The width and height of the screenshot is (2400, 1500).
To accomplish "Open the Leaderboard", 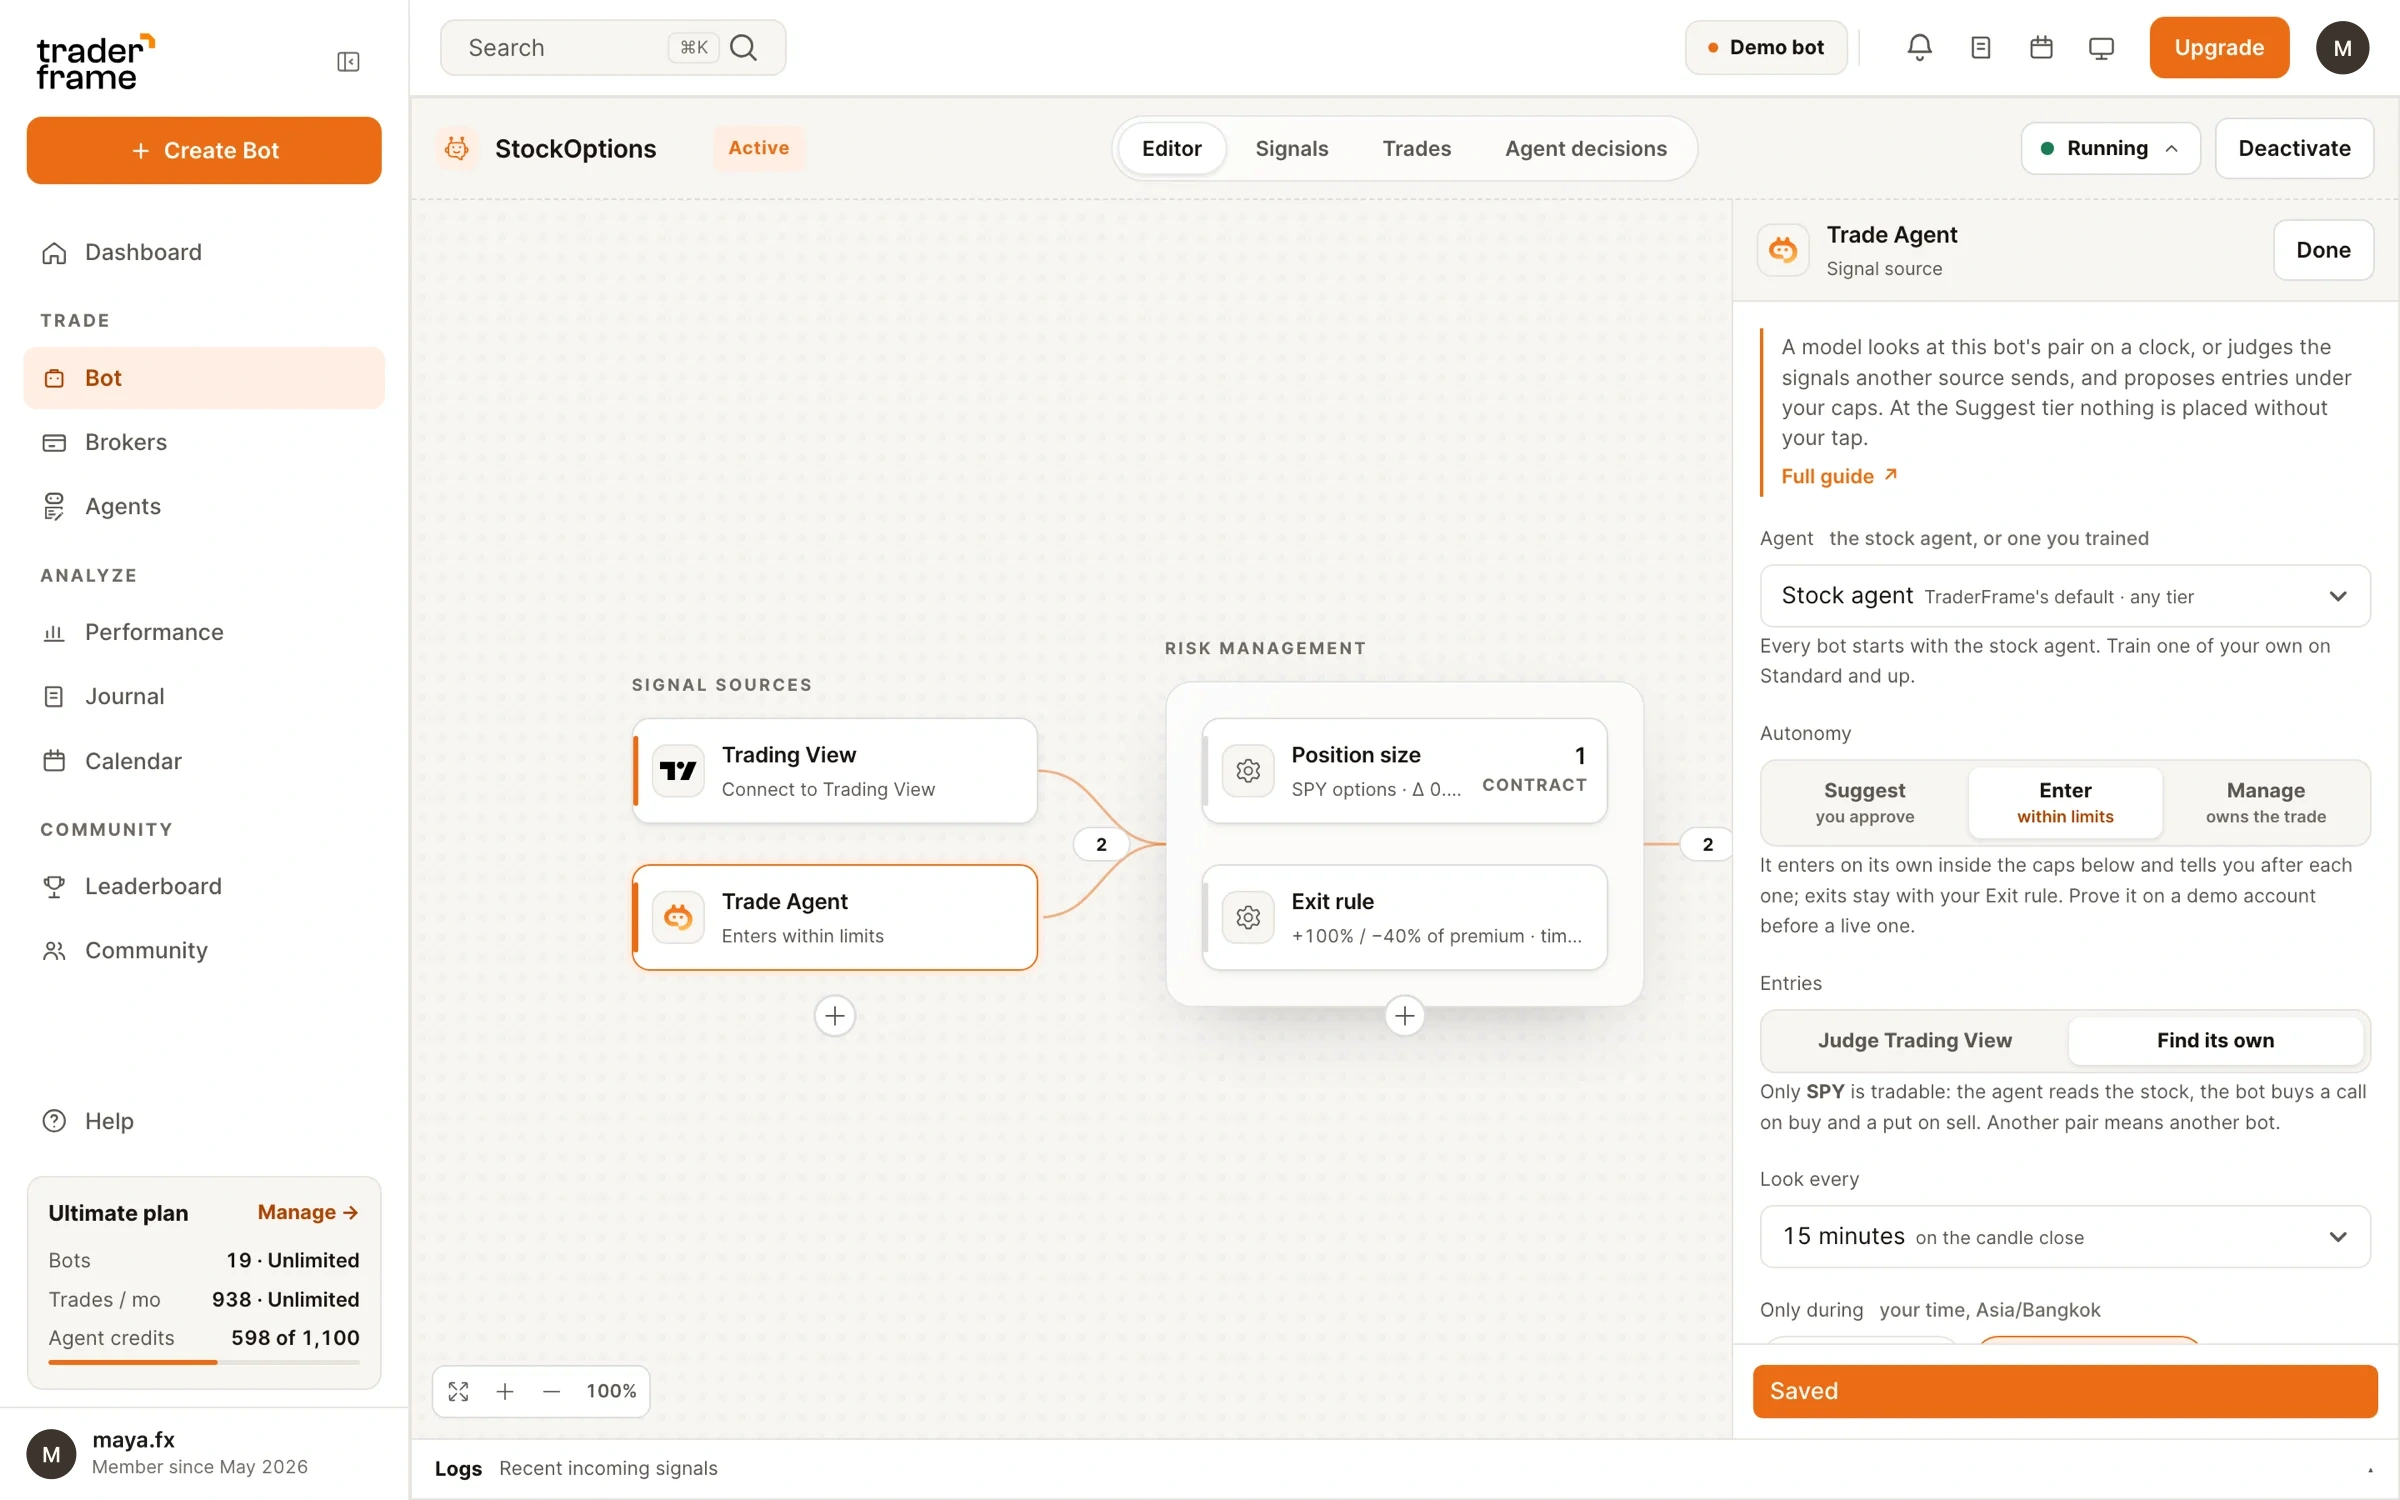I will (x=204, y=886).
